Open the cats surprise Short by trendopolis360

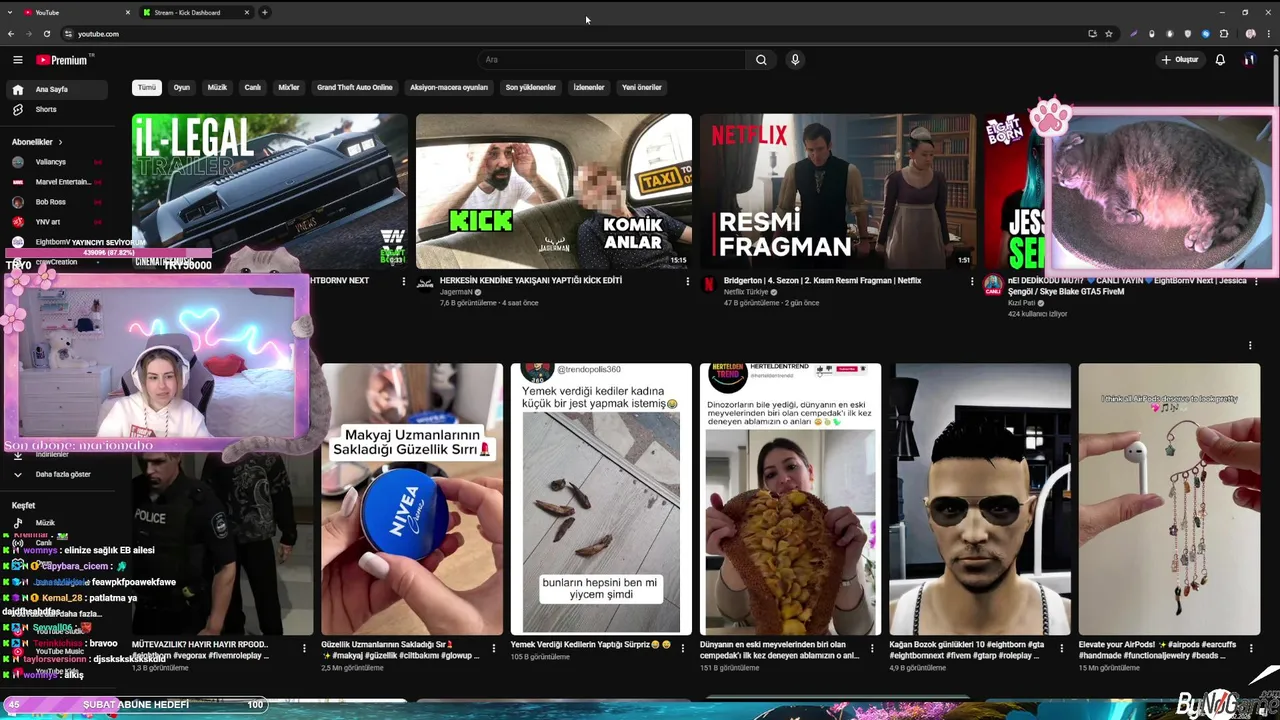[601, 499]
